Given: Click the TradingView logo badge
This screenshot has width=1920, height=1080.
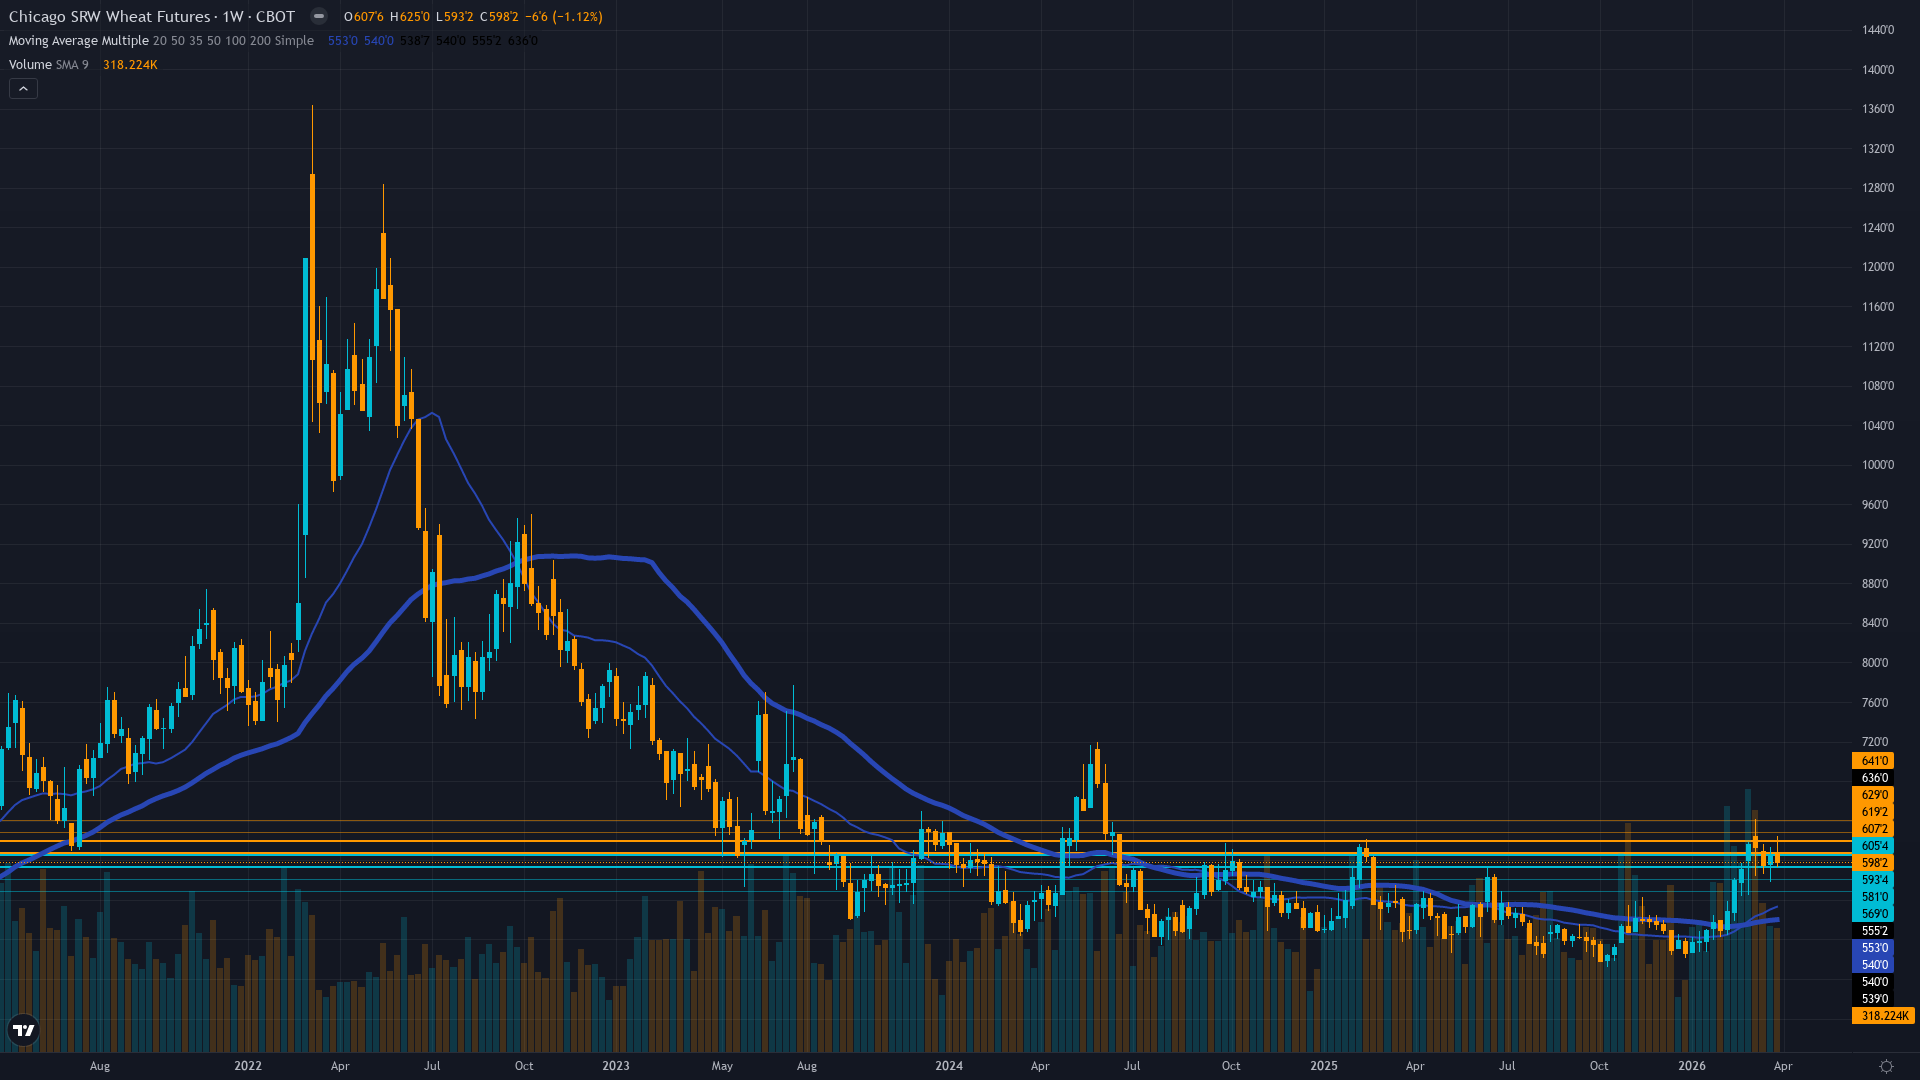Looking at the screenshot, I should [x=23, y=1030].
